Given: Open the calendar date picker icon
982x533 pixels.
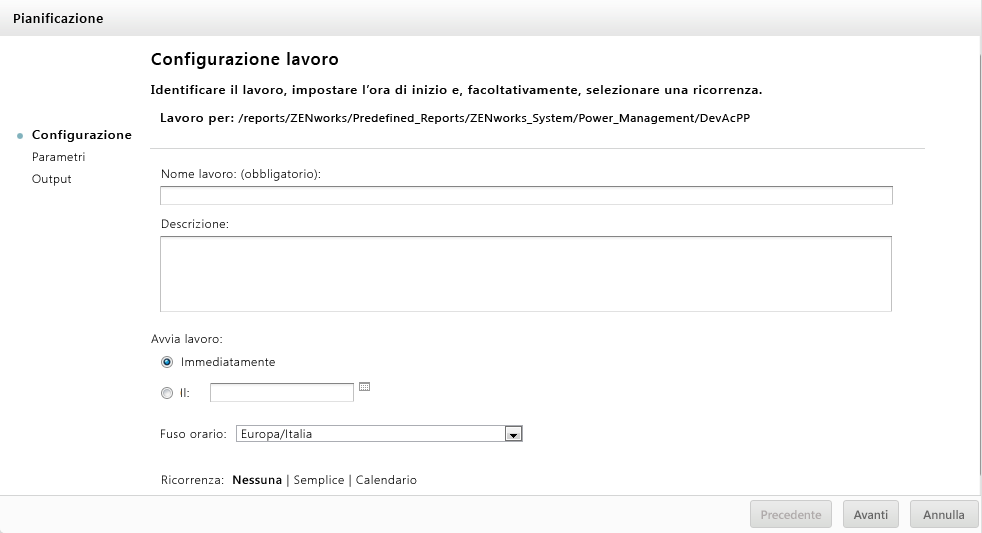Looking at the screenshot, I should tap(364, 387).
